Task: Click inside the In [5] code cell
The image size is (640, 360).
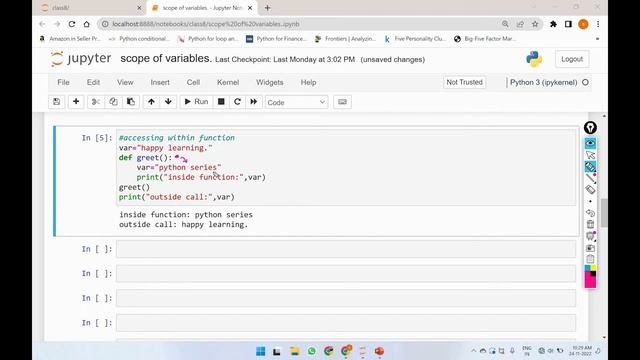Action: tap(346, 167)
